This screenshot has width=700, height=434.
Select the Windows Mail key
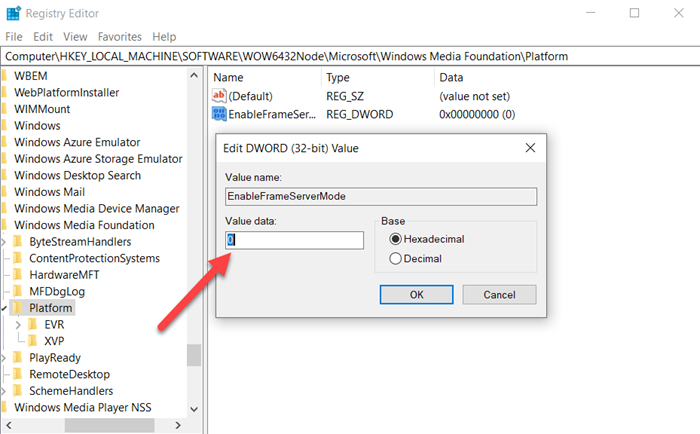coord(49,192)
